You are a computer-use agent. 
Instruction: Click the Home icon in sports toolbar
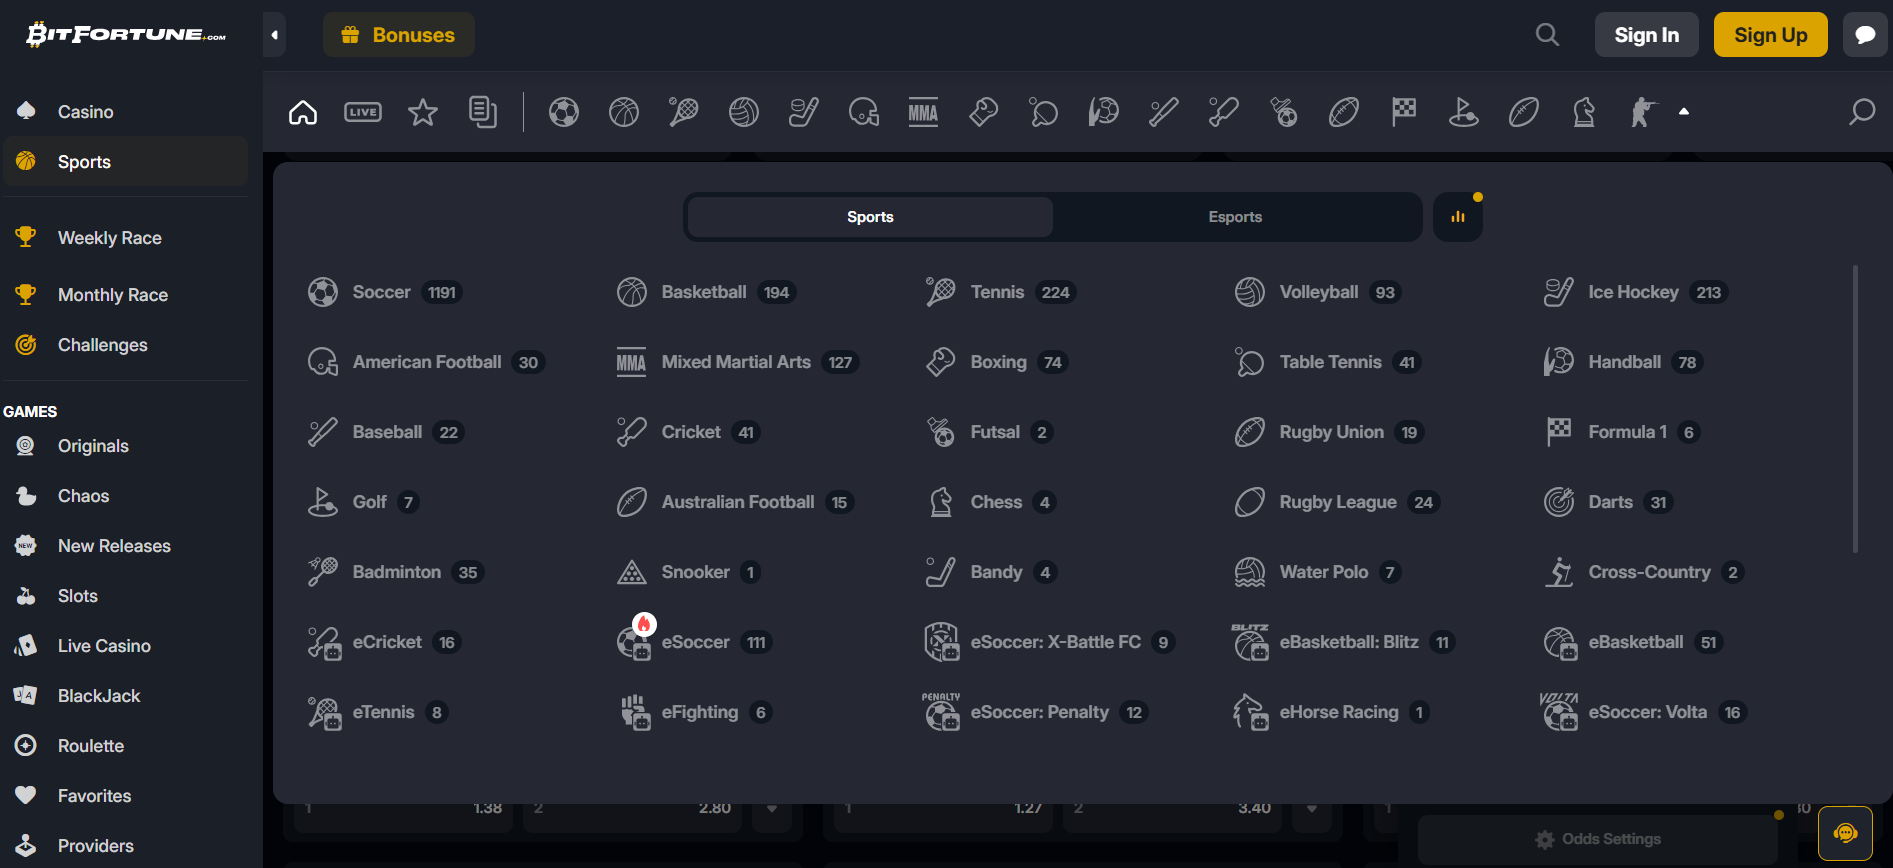click(x=303, y=112)
